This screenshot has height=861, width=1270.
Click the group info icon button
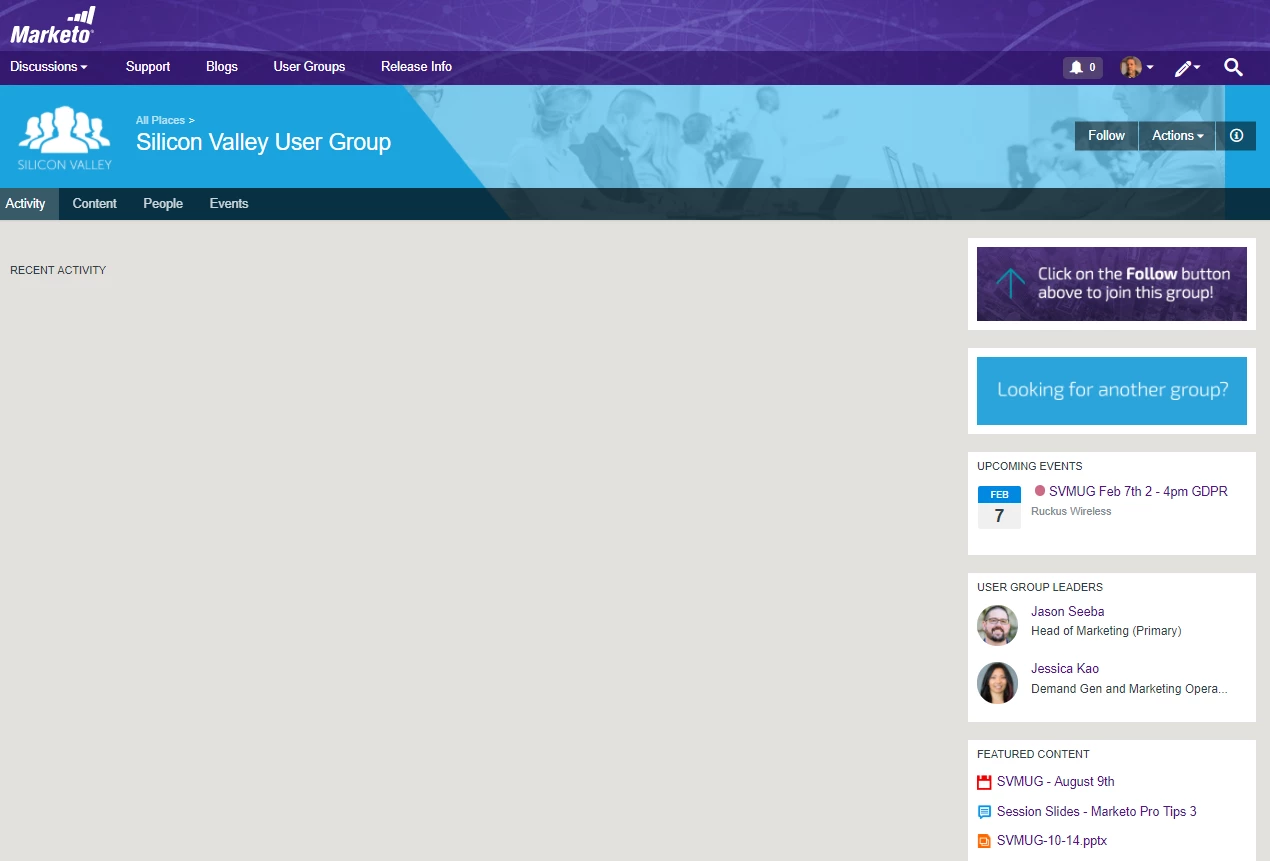1236,136
